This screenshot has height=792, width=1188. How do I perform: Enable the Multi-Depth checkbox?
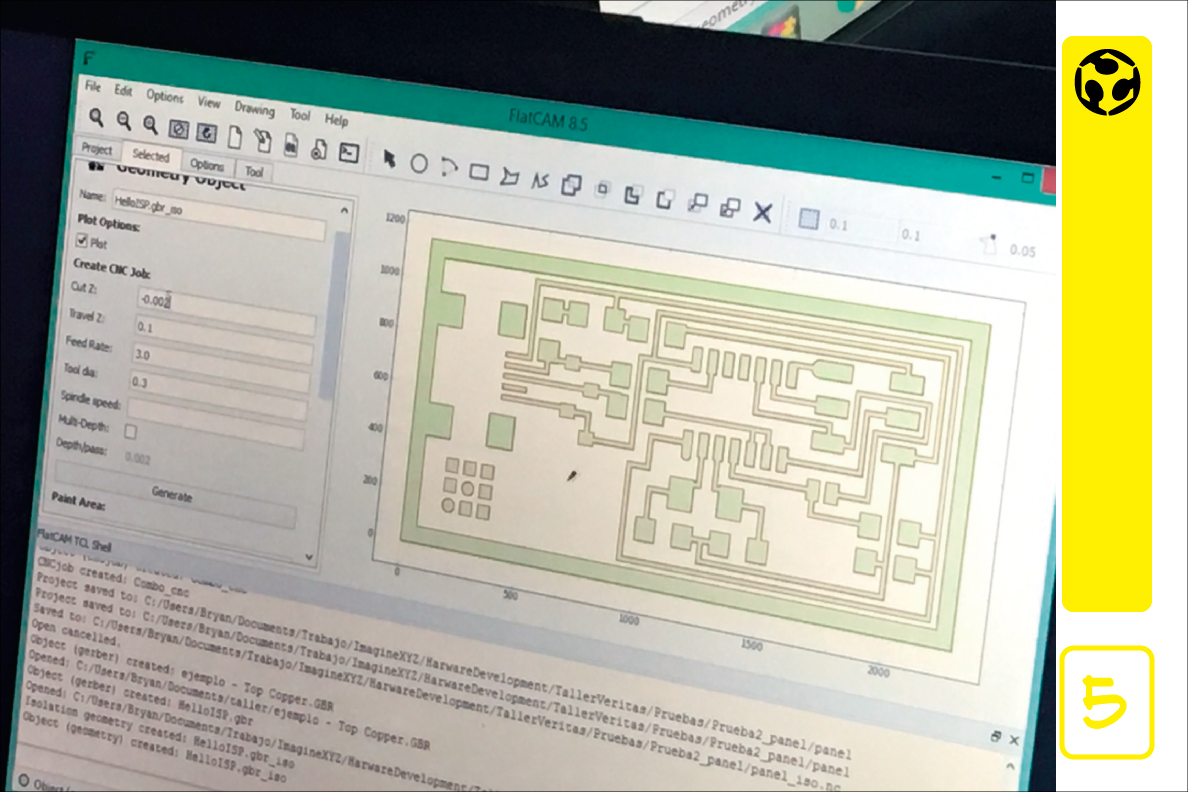[130, 431]
